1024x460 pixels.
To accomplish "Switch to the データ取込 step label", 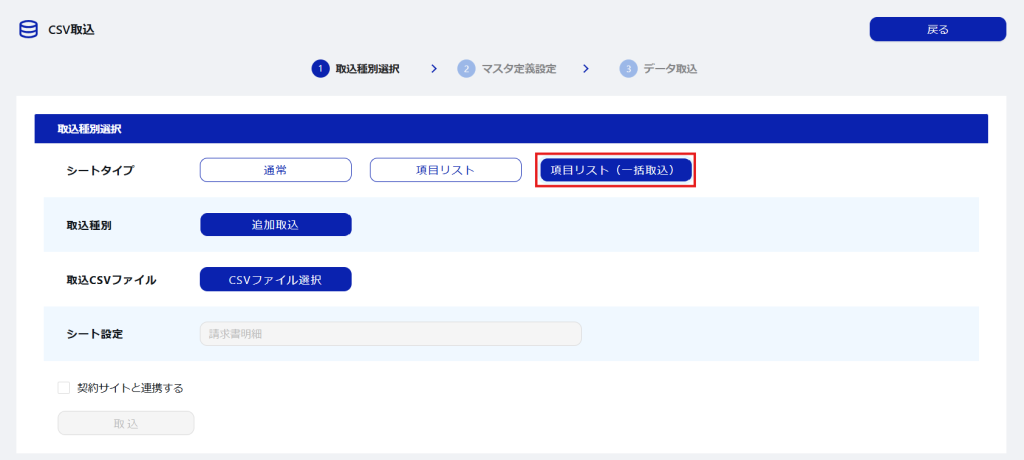I will [x=670, y=69].
